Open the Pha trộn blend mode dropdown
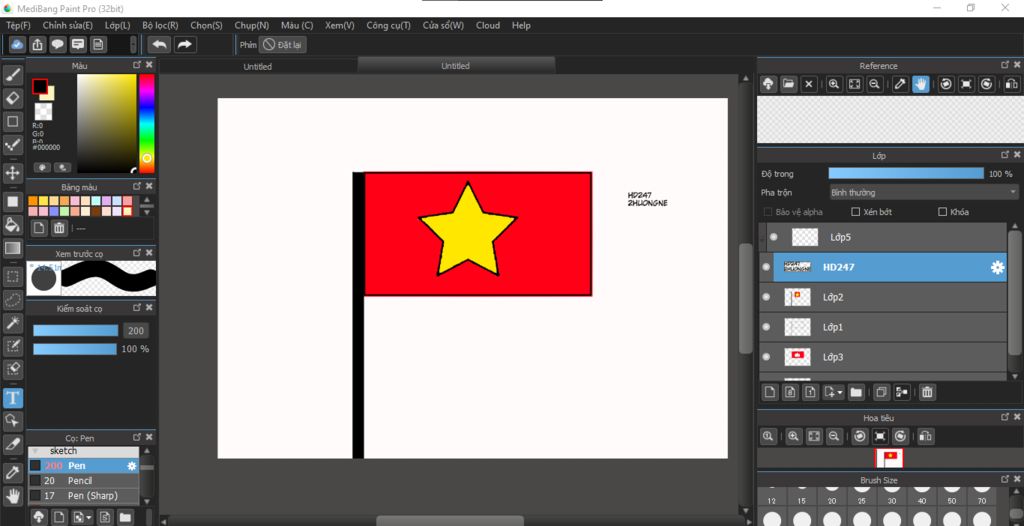This screenshot has height=526, width=1024. click(x=923, y=193)
